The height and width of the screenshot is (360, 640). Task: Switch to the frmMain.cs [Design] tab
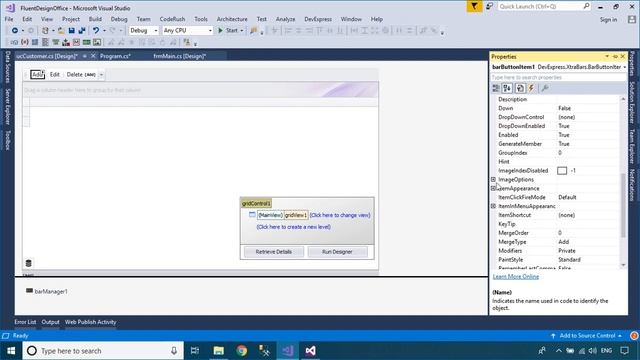click(180, 56)
